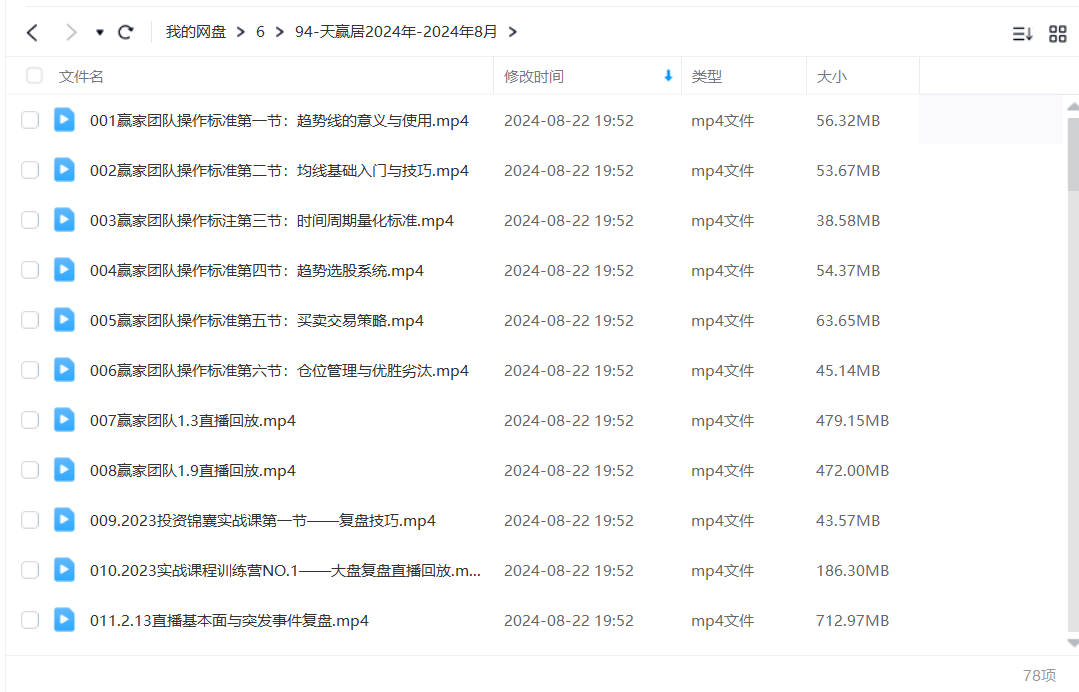Click video icon of 001 趋势线的意义与使用
Image resolution: width=1079 pixels, height=692 pixels.
(64, 120)
